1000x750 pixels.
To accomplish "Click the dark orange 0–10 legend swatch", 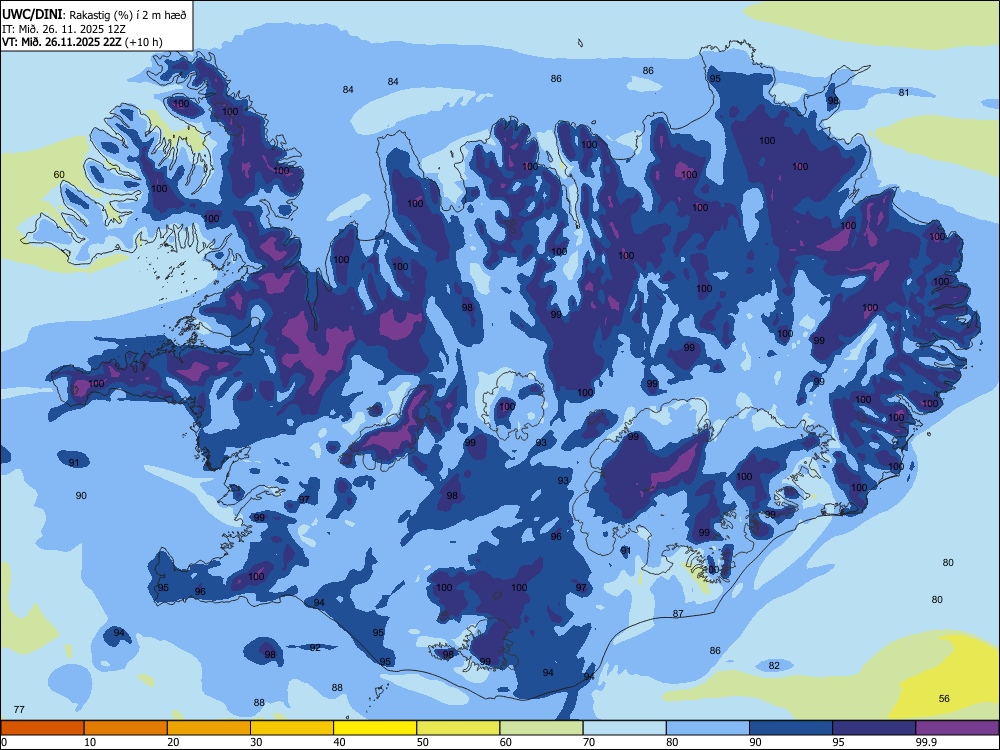I will (x=42, y=728).
